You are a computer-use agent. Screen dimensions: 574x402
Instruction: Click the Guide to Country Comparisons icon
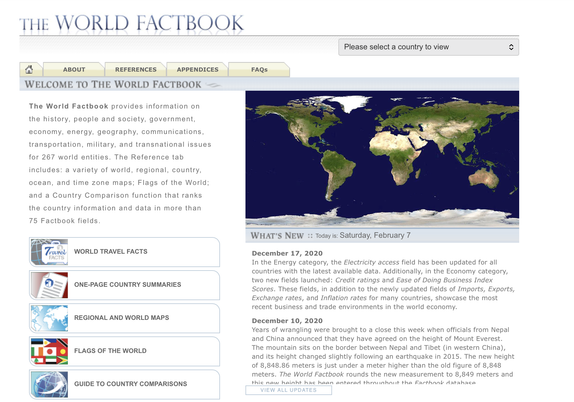point(49,384)
